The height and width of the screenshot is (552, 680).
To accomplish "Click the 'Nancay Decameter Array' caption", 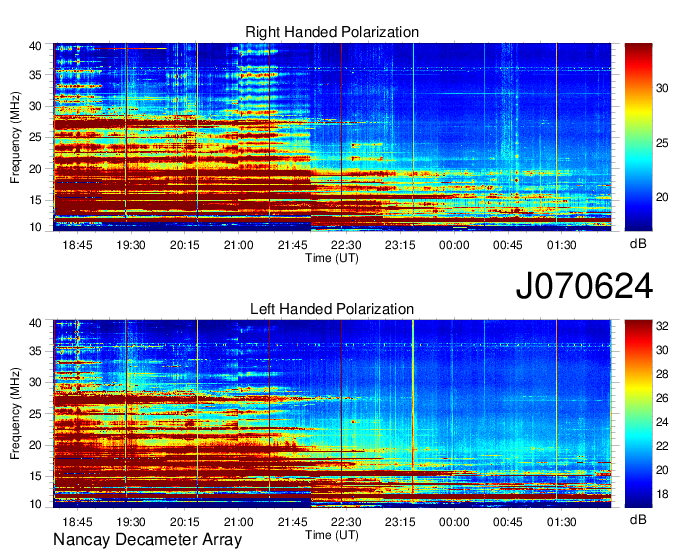I will pos(147,540).
